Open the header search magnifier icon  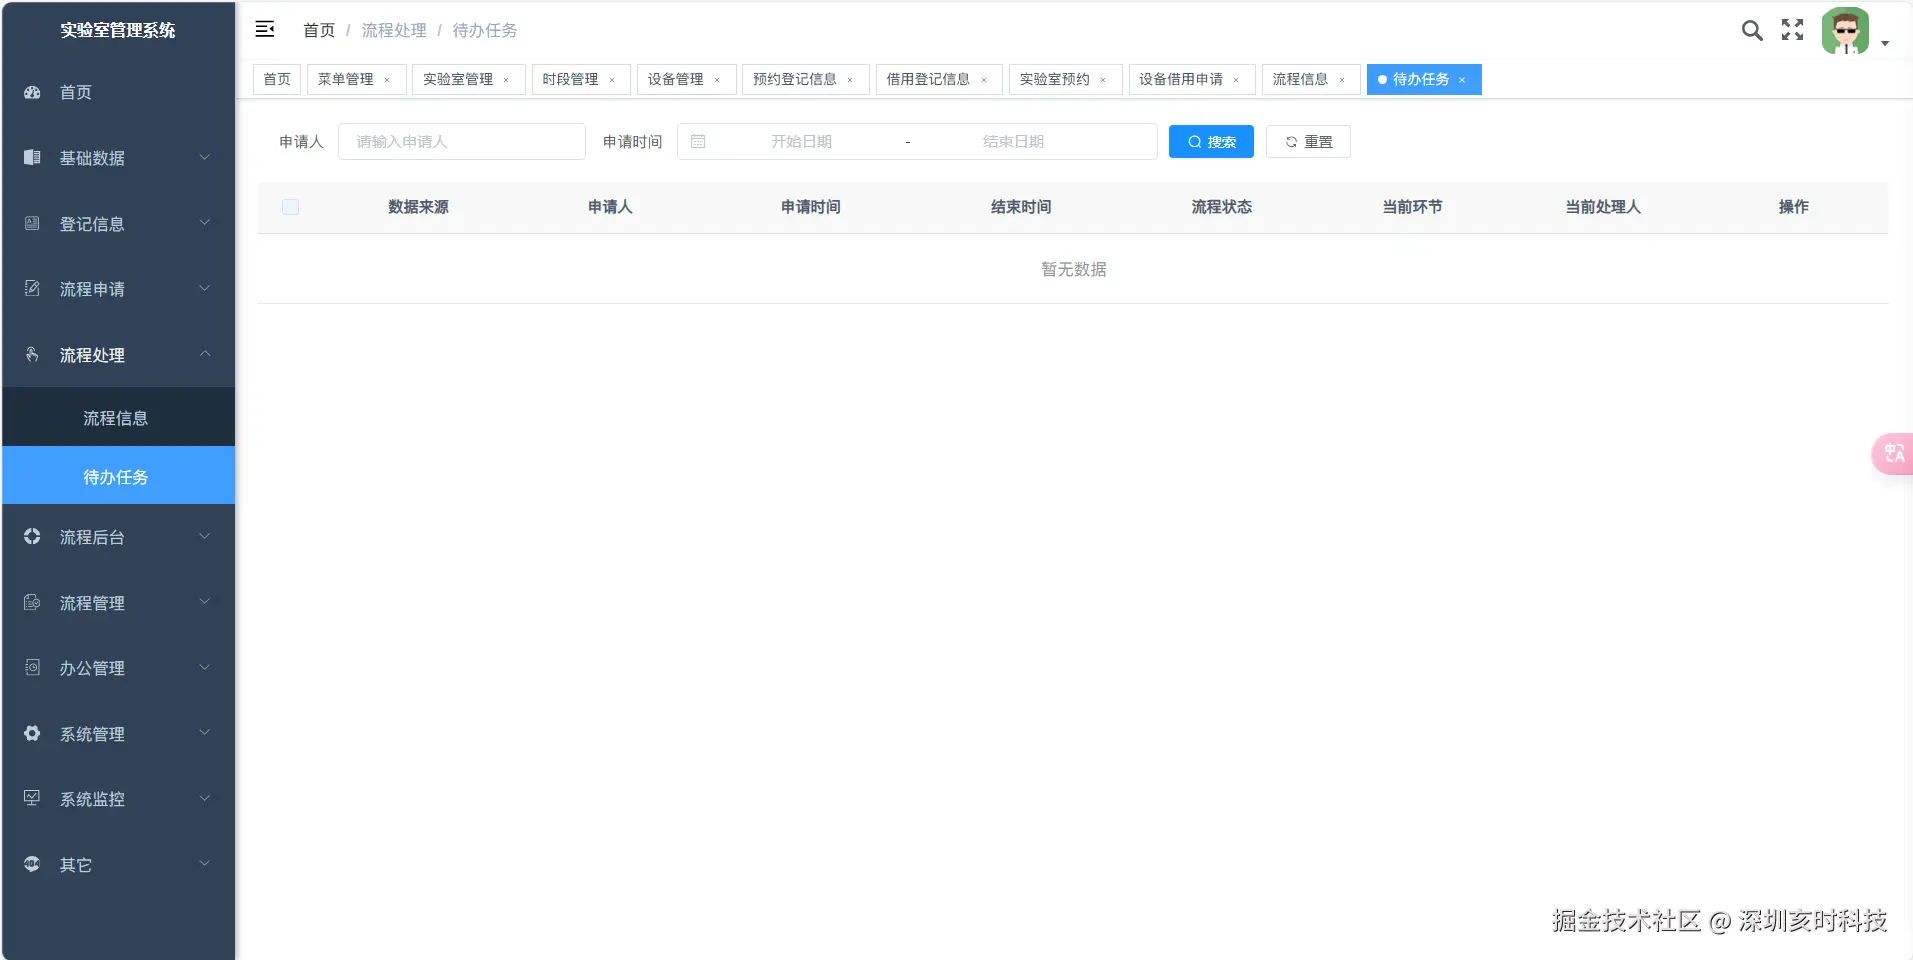point(1752,30)
